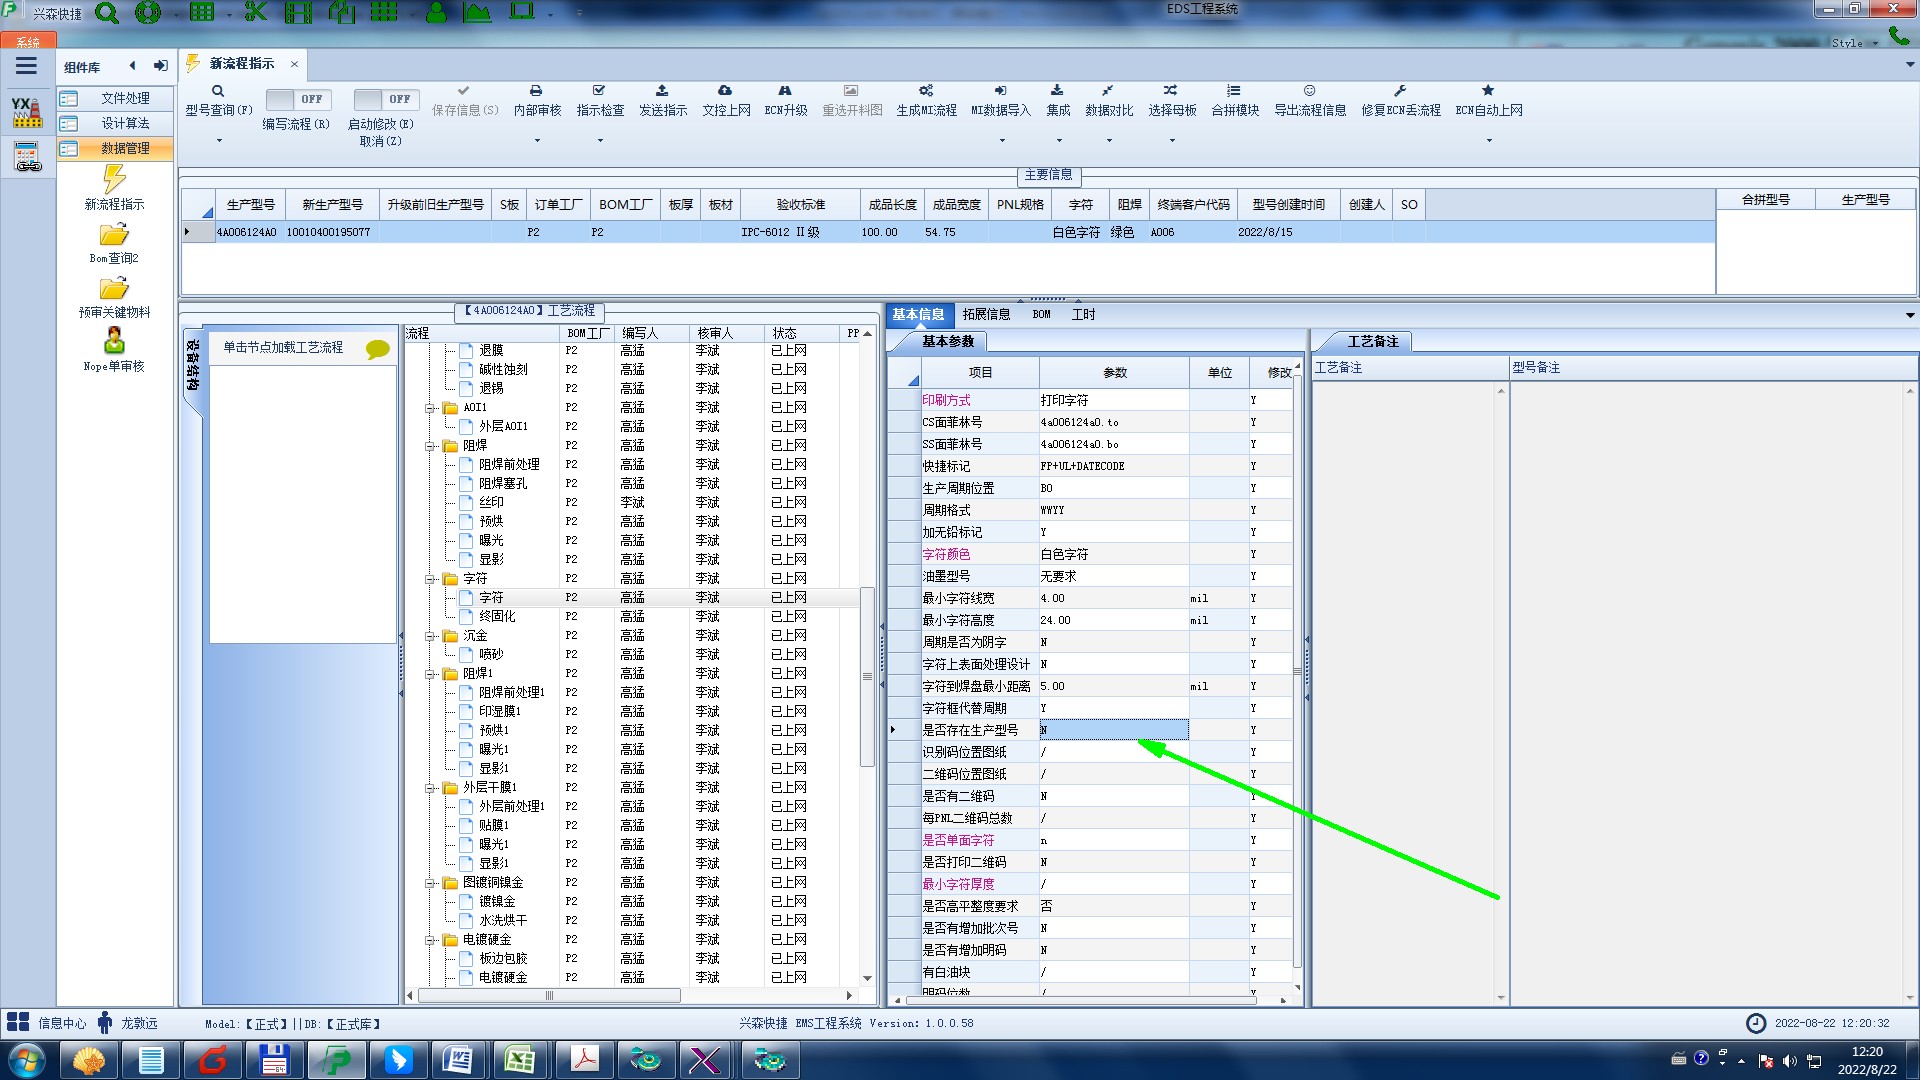Viewport: 1920px width, 1080px height.
Task: Click the 内部审核 printer icon
Action: [536, 91]
